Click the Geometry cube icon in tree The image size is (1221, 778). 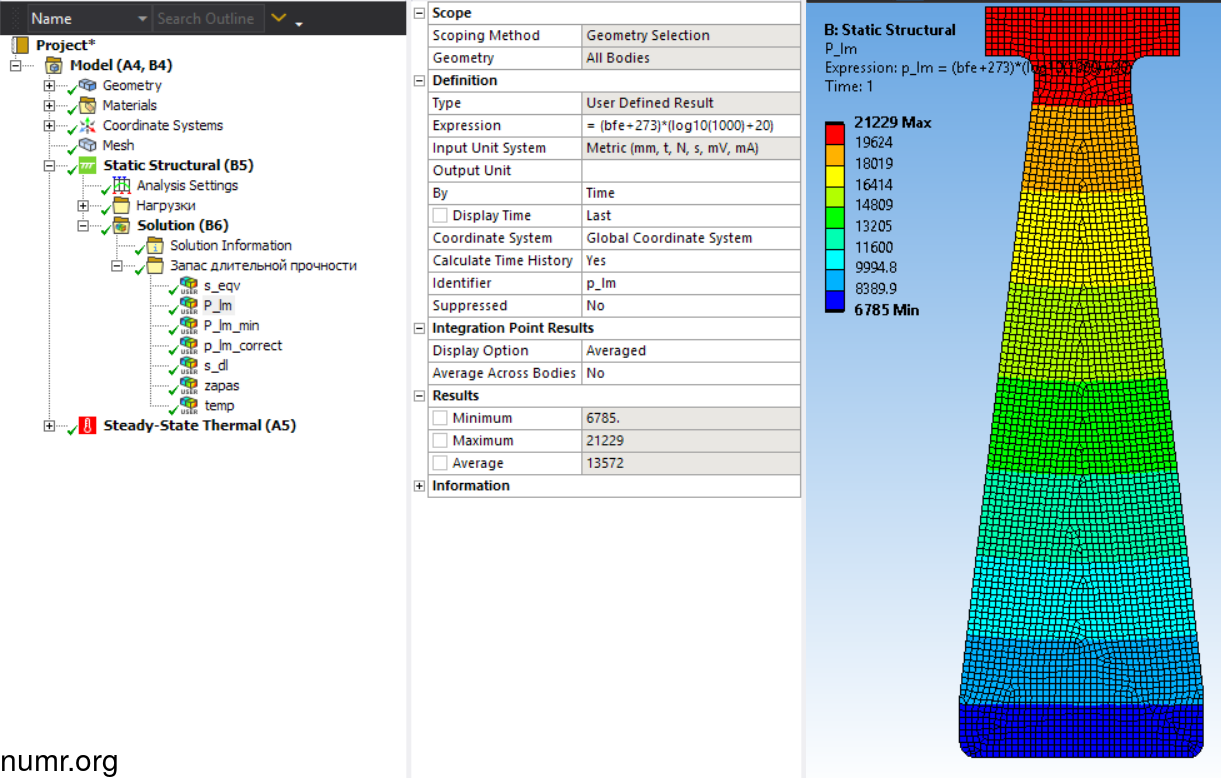pyautogui.click(x=88, y=86)
